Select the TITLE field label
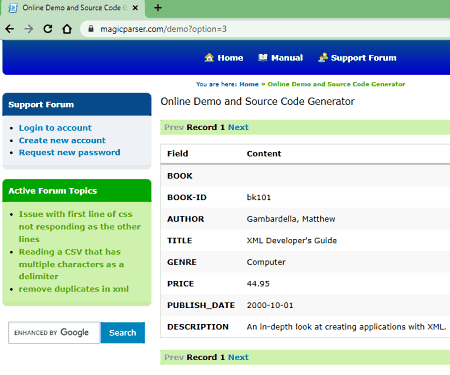The image size is (450, 375). point(180,241)
